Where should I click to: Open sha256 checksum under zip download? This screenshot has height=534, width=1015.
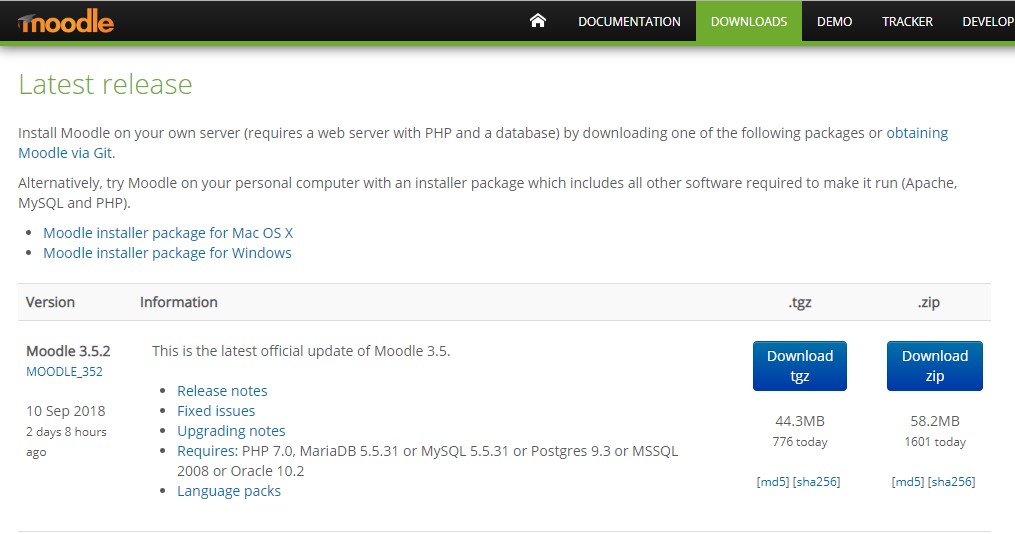pos(951,482)
